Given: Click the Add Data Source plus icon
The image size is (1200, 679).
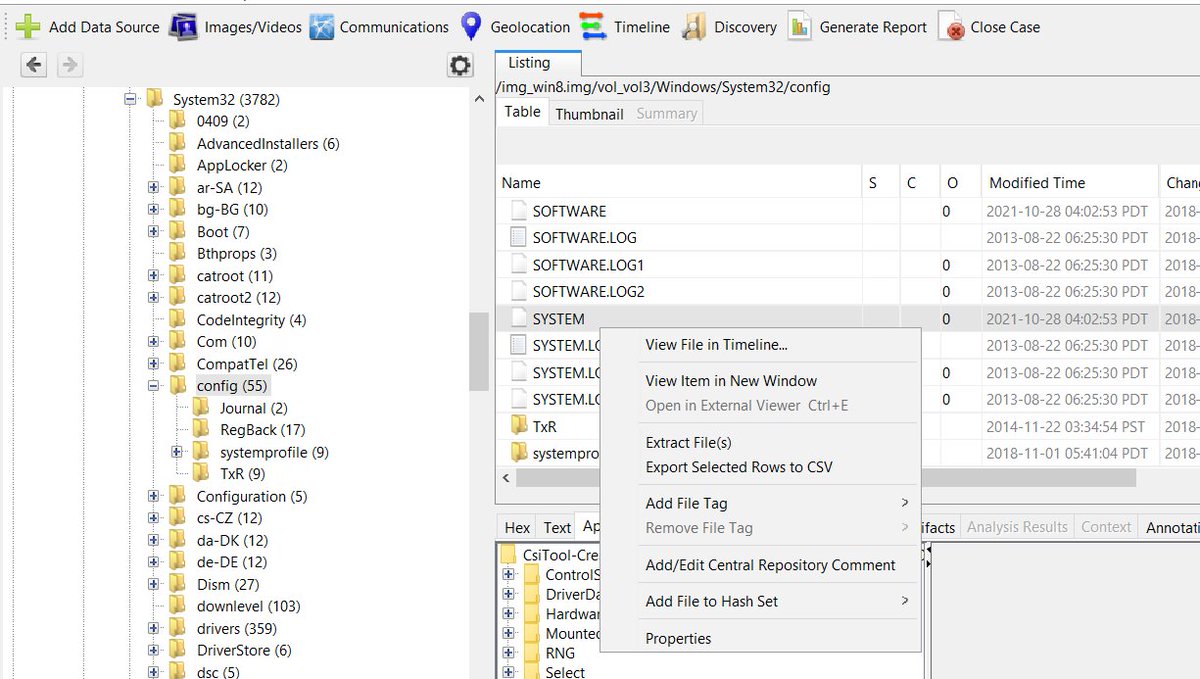Looking at the screenshot, I should [27, 27].
